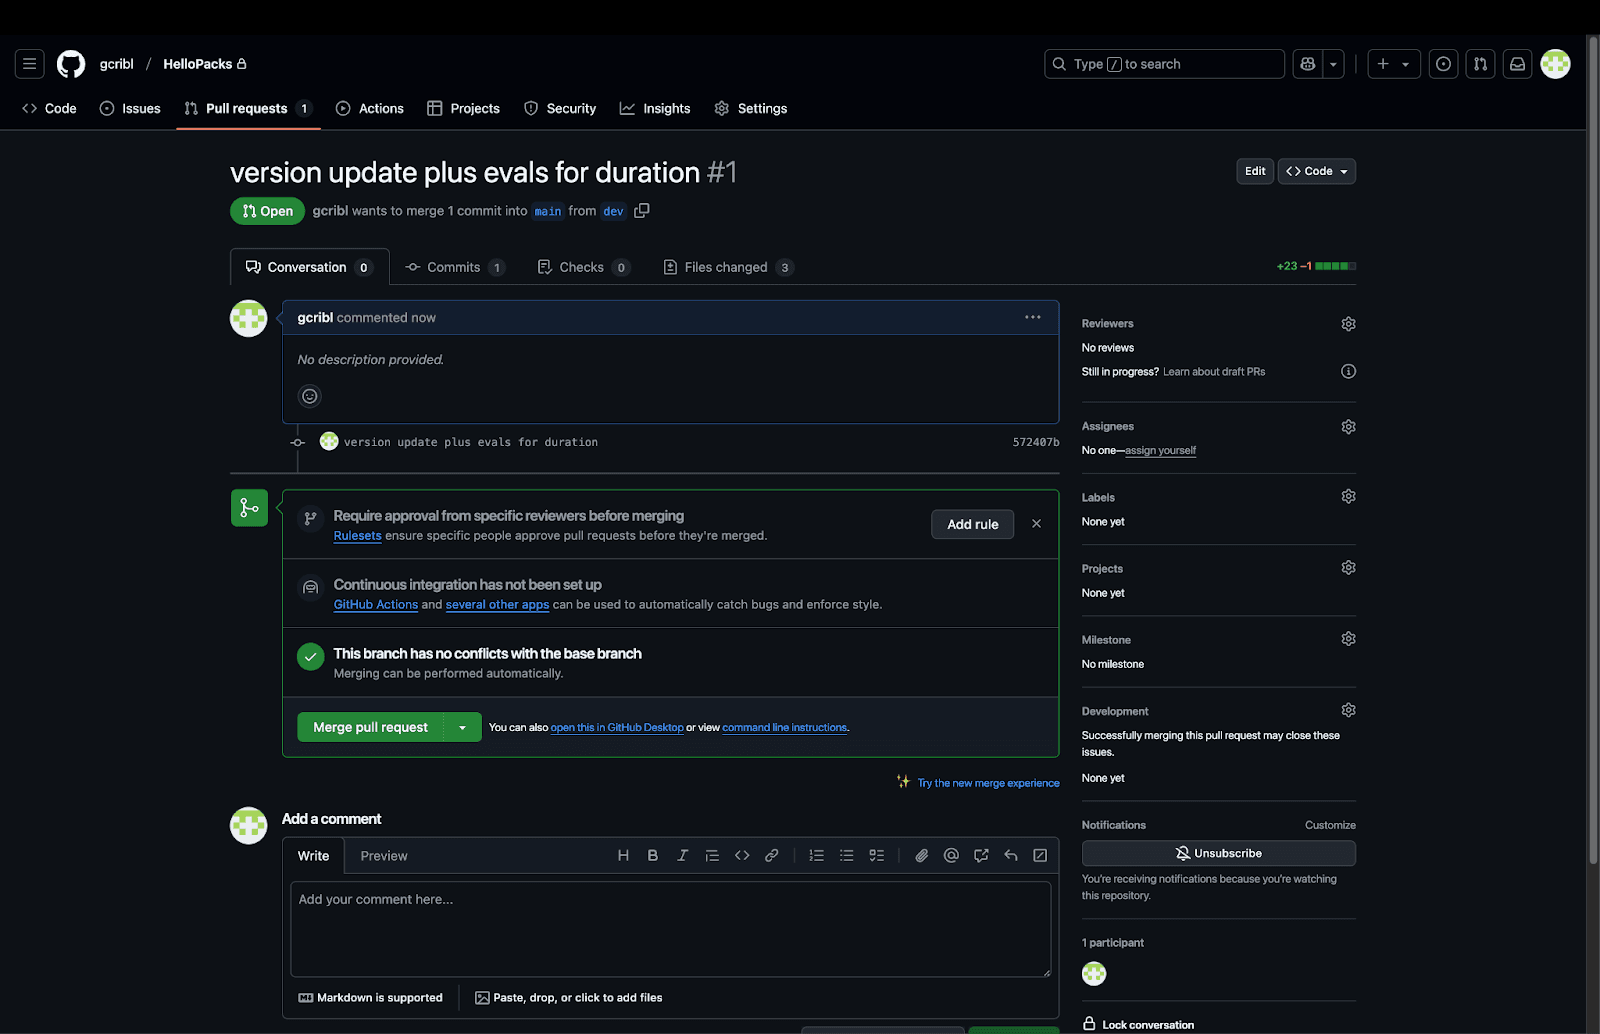Insert a link in comment toolbar
Screen dimensions: 1600x1034
[x=772, y=856]
